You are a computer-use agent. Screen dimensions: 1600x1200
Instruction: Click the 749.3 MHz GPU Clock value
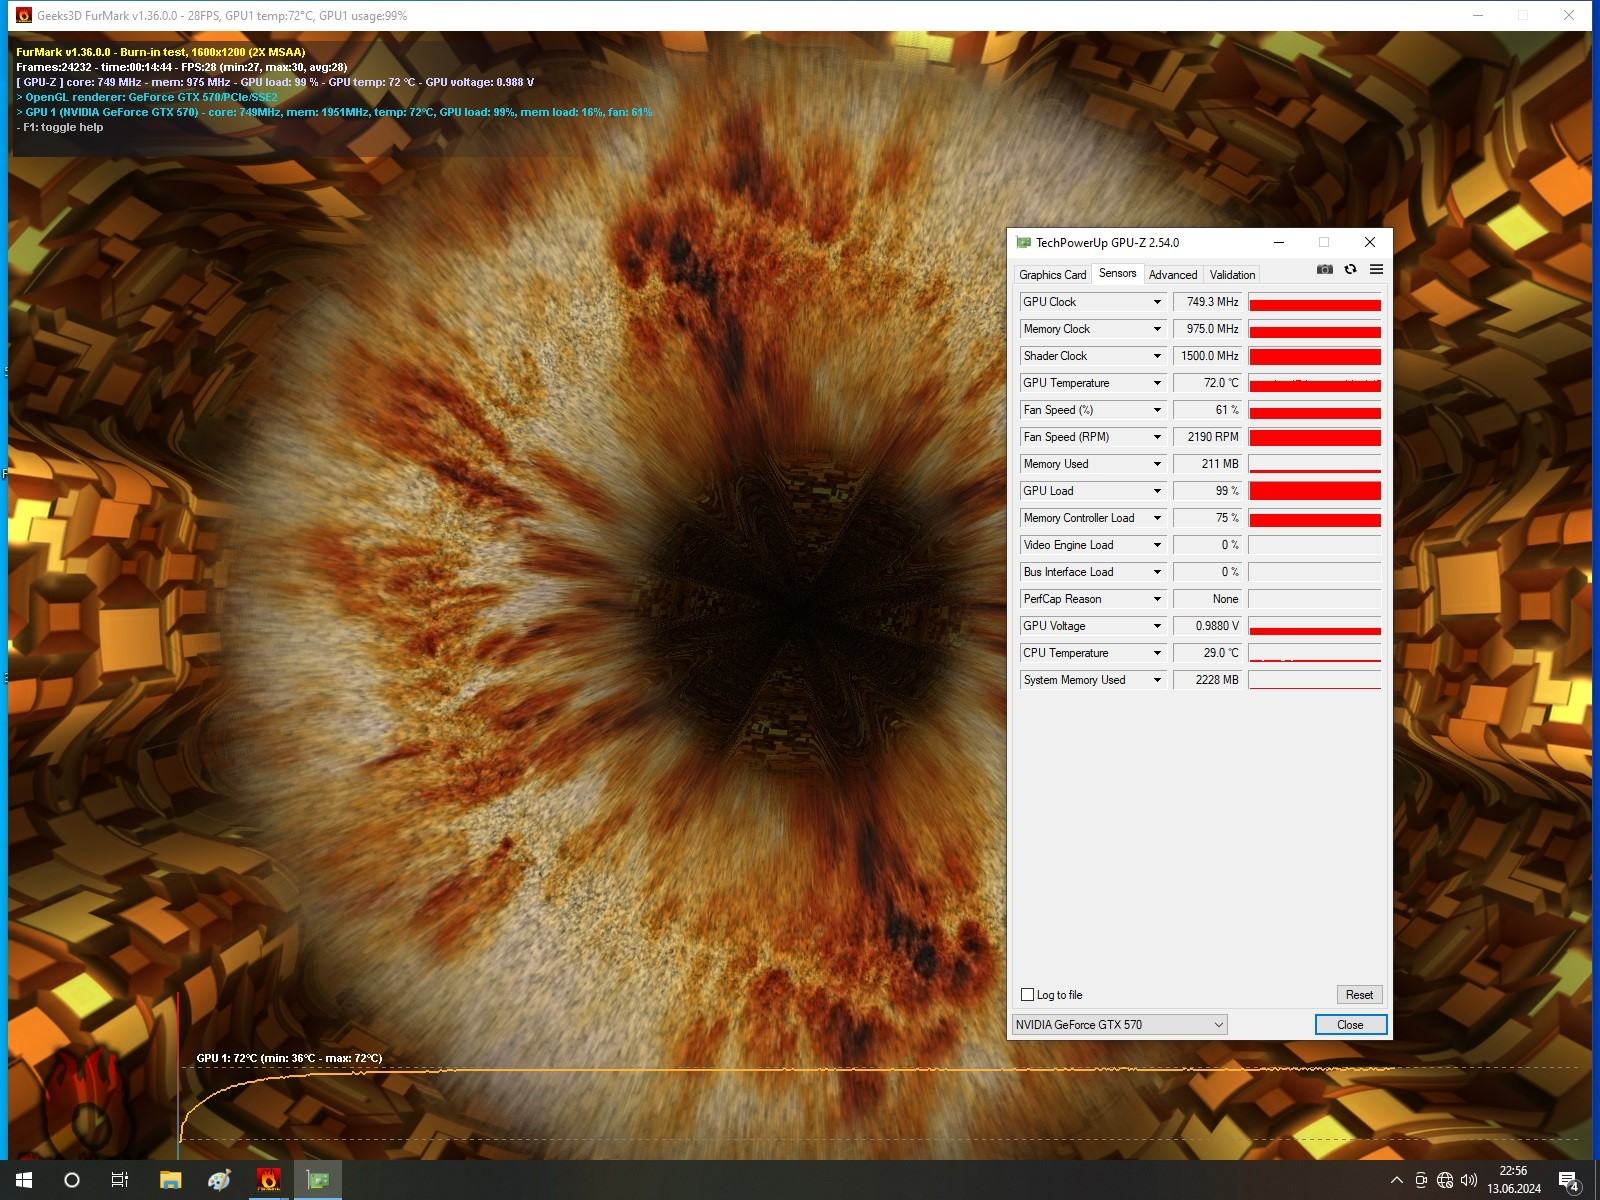coord(1207,302)
